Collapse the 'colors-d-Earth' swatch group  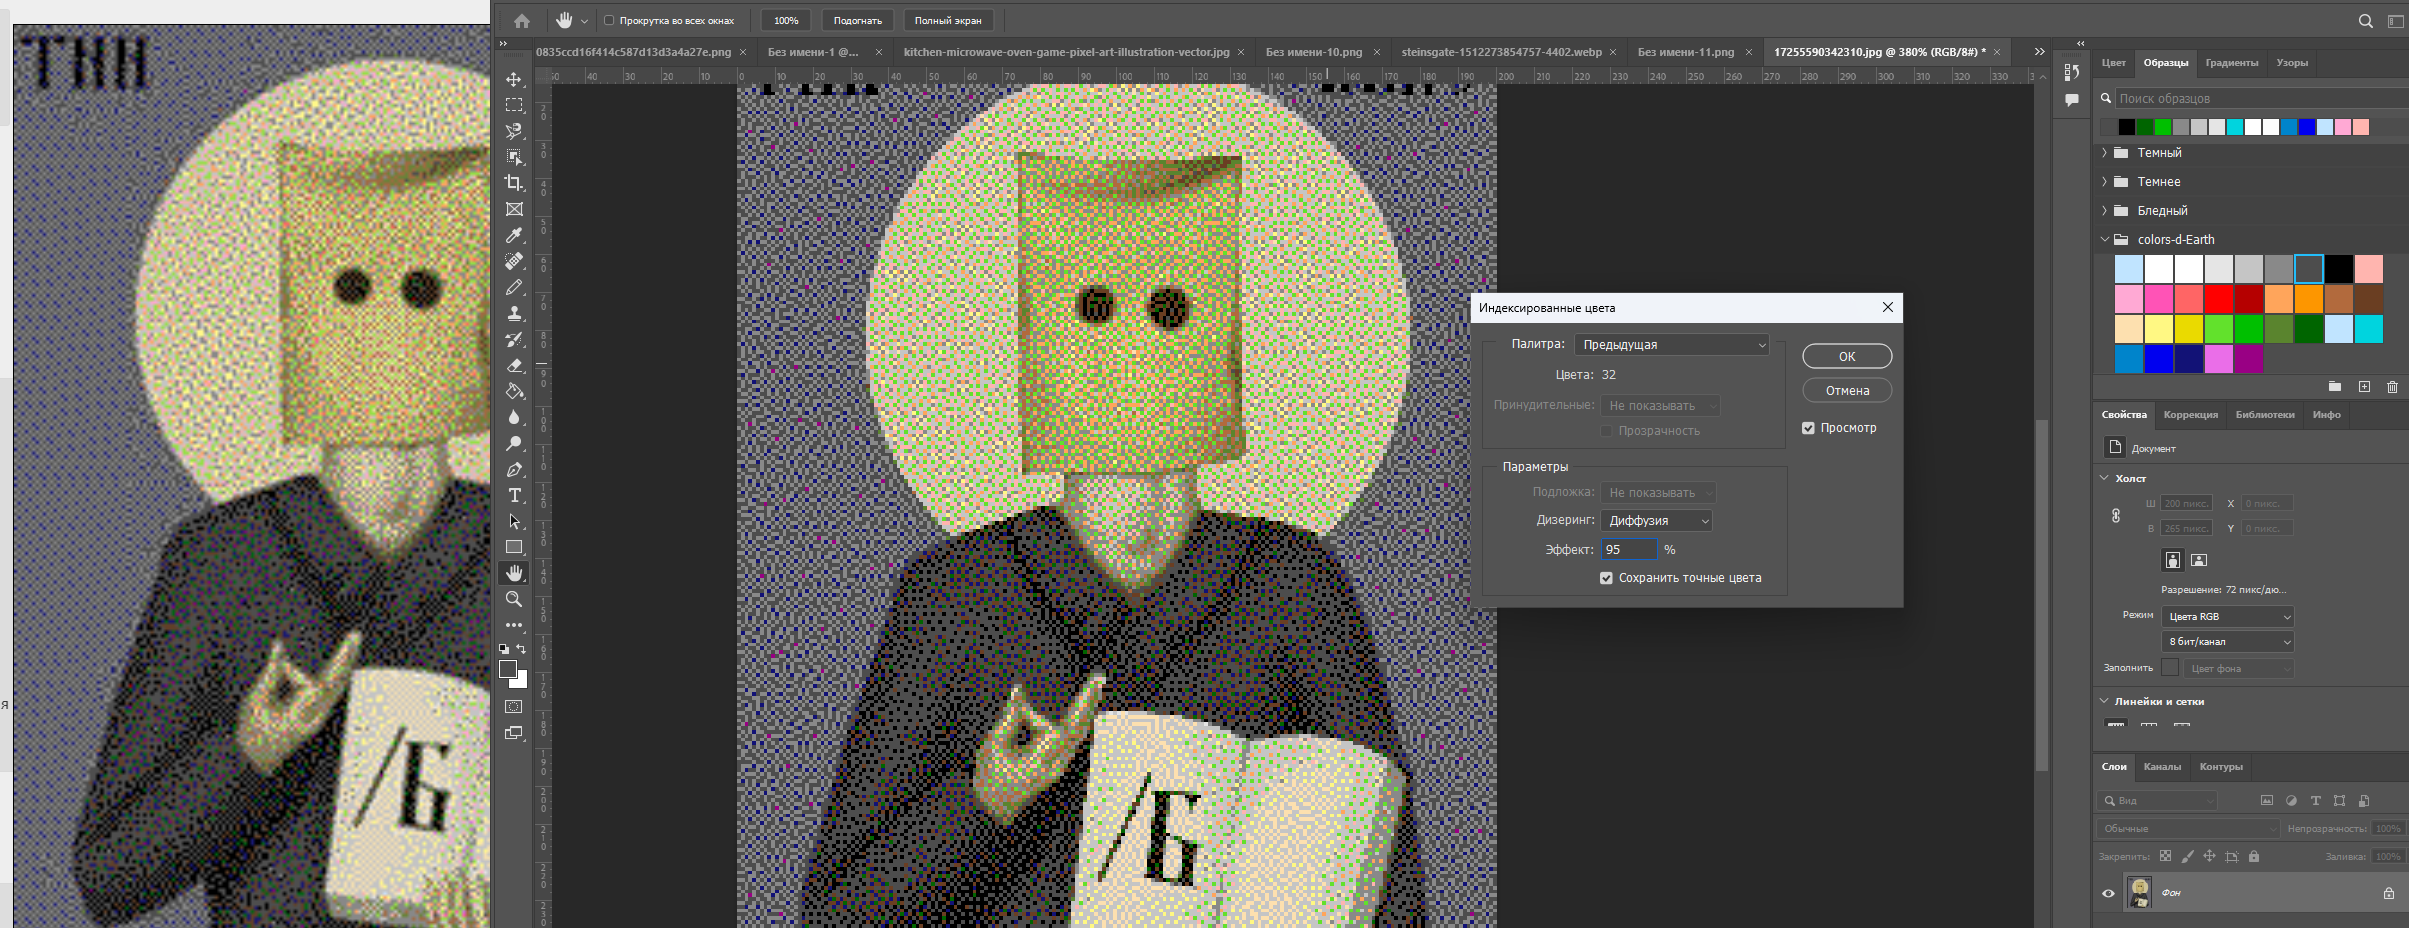click(x=2105, y=240)
